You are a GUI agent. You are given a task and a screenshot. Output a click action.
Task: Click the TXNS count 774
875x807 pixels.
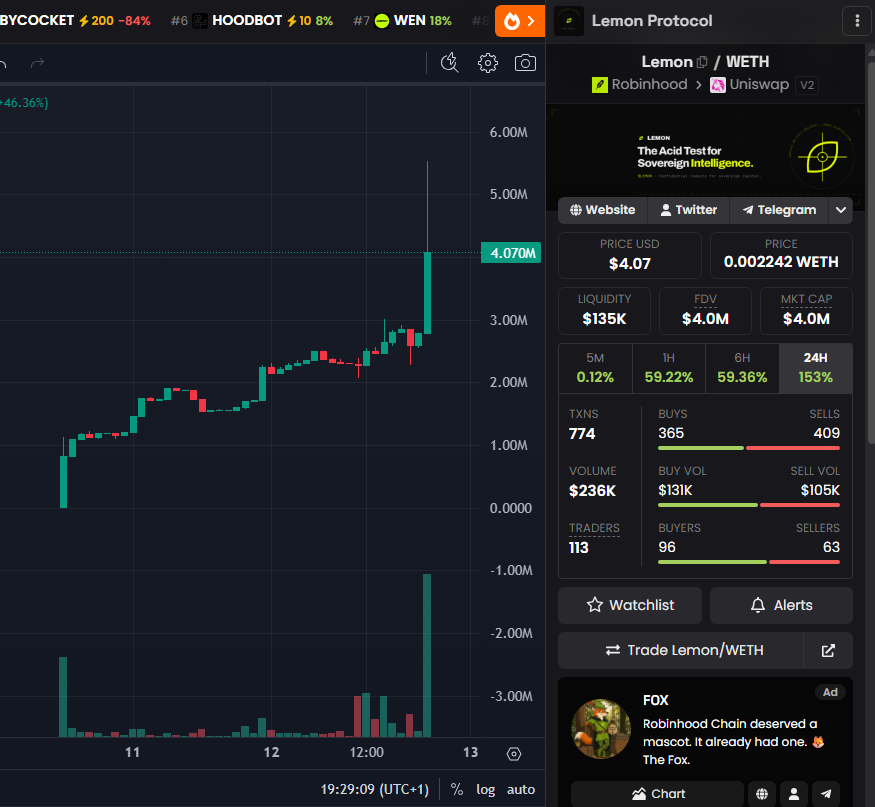point(582,434)
